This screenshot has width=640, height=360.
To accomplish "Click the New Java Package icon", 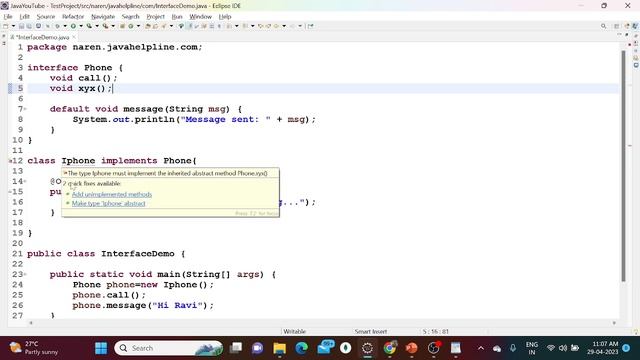I will [122, 26].
